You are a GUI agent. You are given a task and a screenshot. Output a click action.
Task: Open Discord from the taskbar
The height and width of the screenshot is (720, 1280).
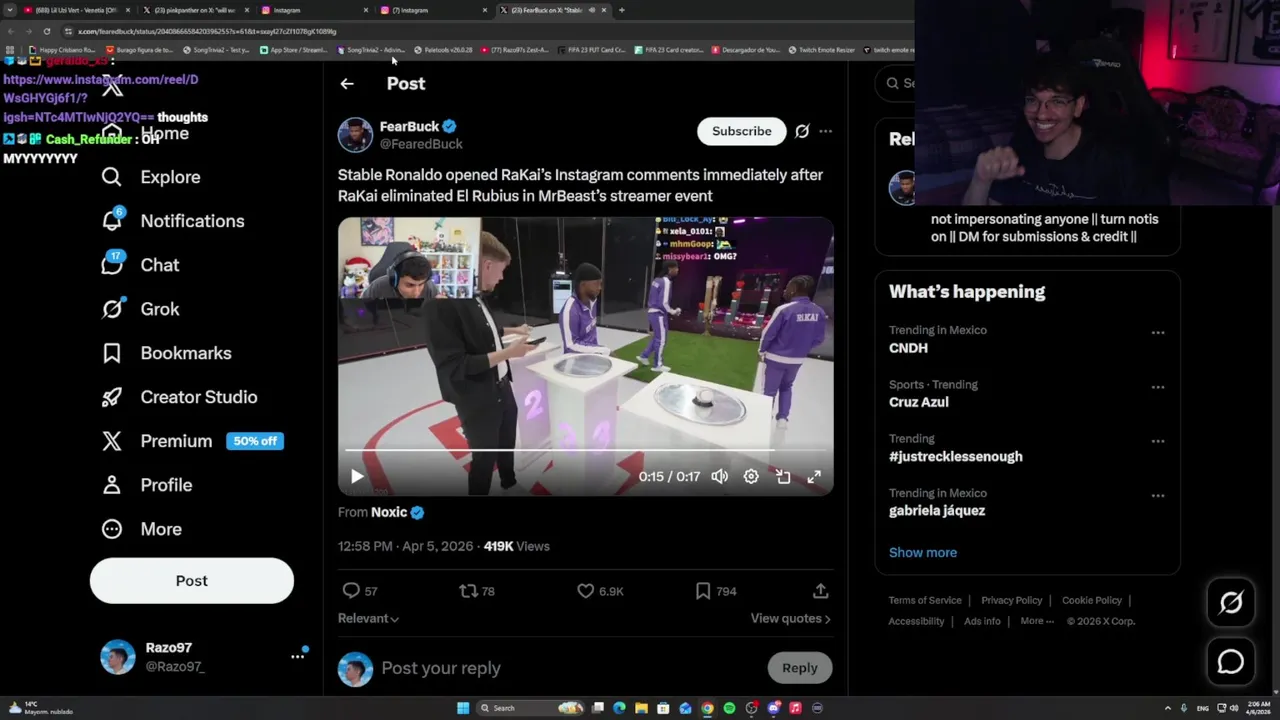point(773,708)
